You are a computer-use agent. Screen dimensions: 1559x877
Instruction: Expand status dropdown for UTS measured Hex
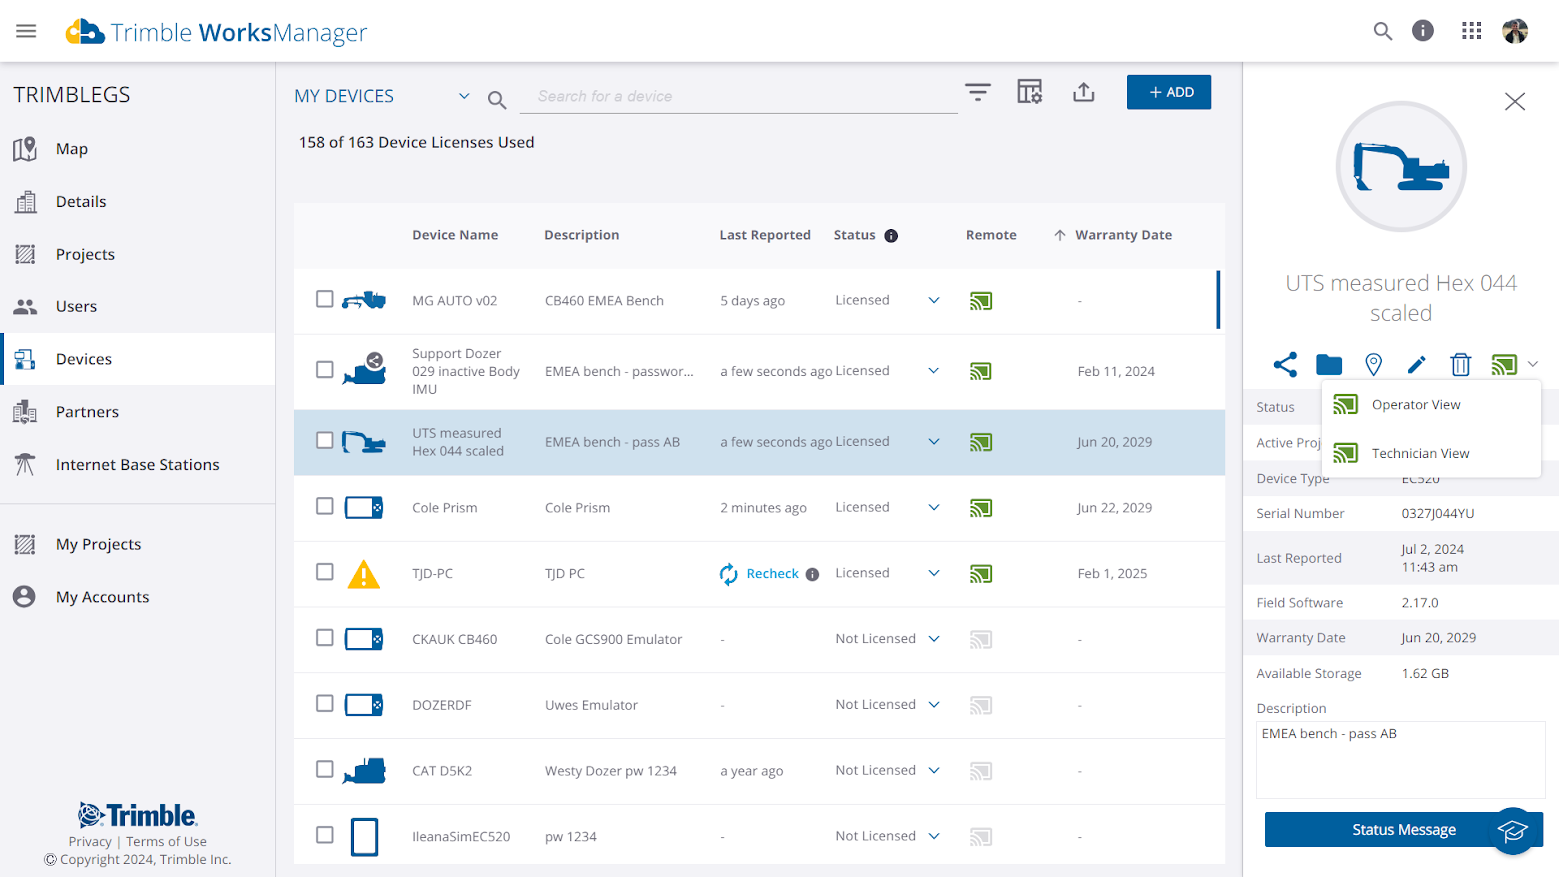934,442
